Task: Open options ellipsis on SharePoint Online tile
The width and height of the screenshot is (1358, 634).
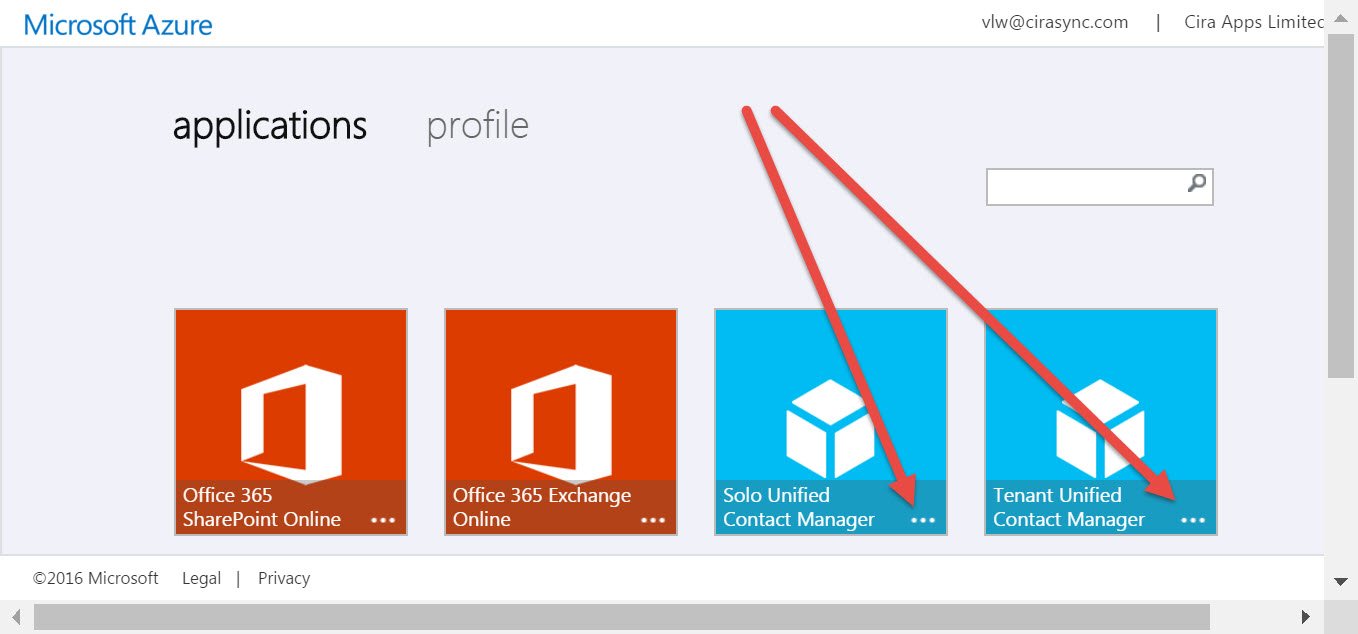Action: (383, 520)
